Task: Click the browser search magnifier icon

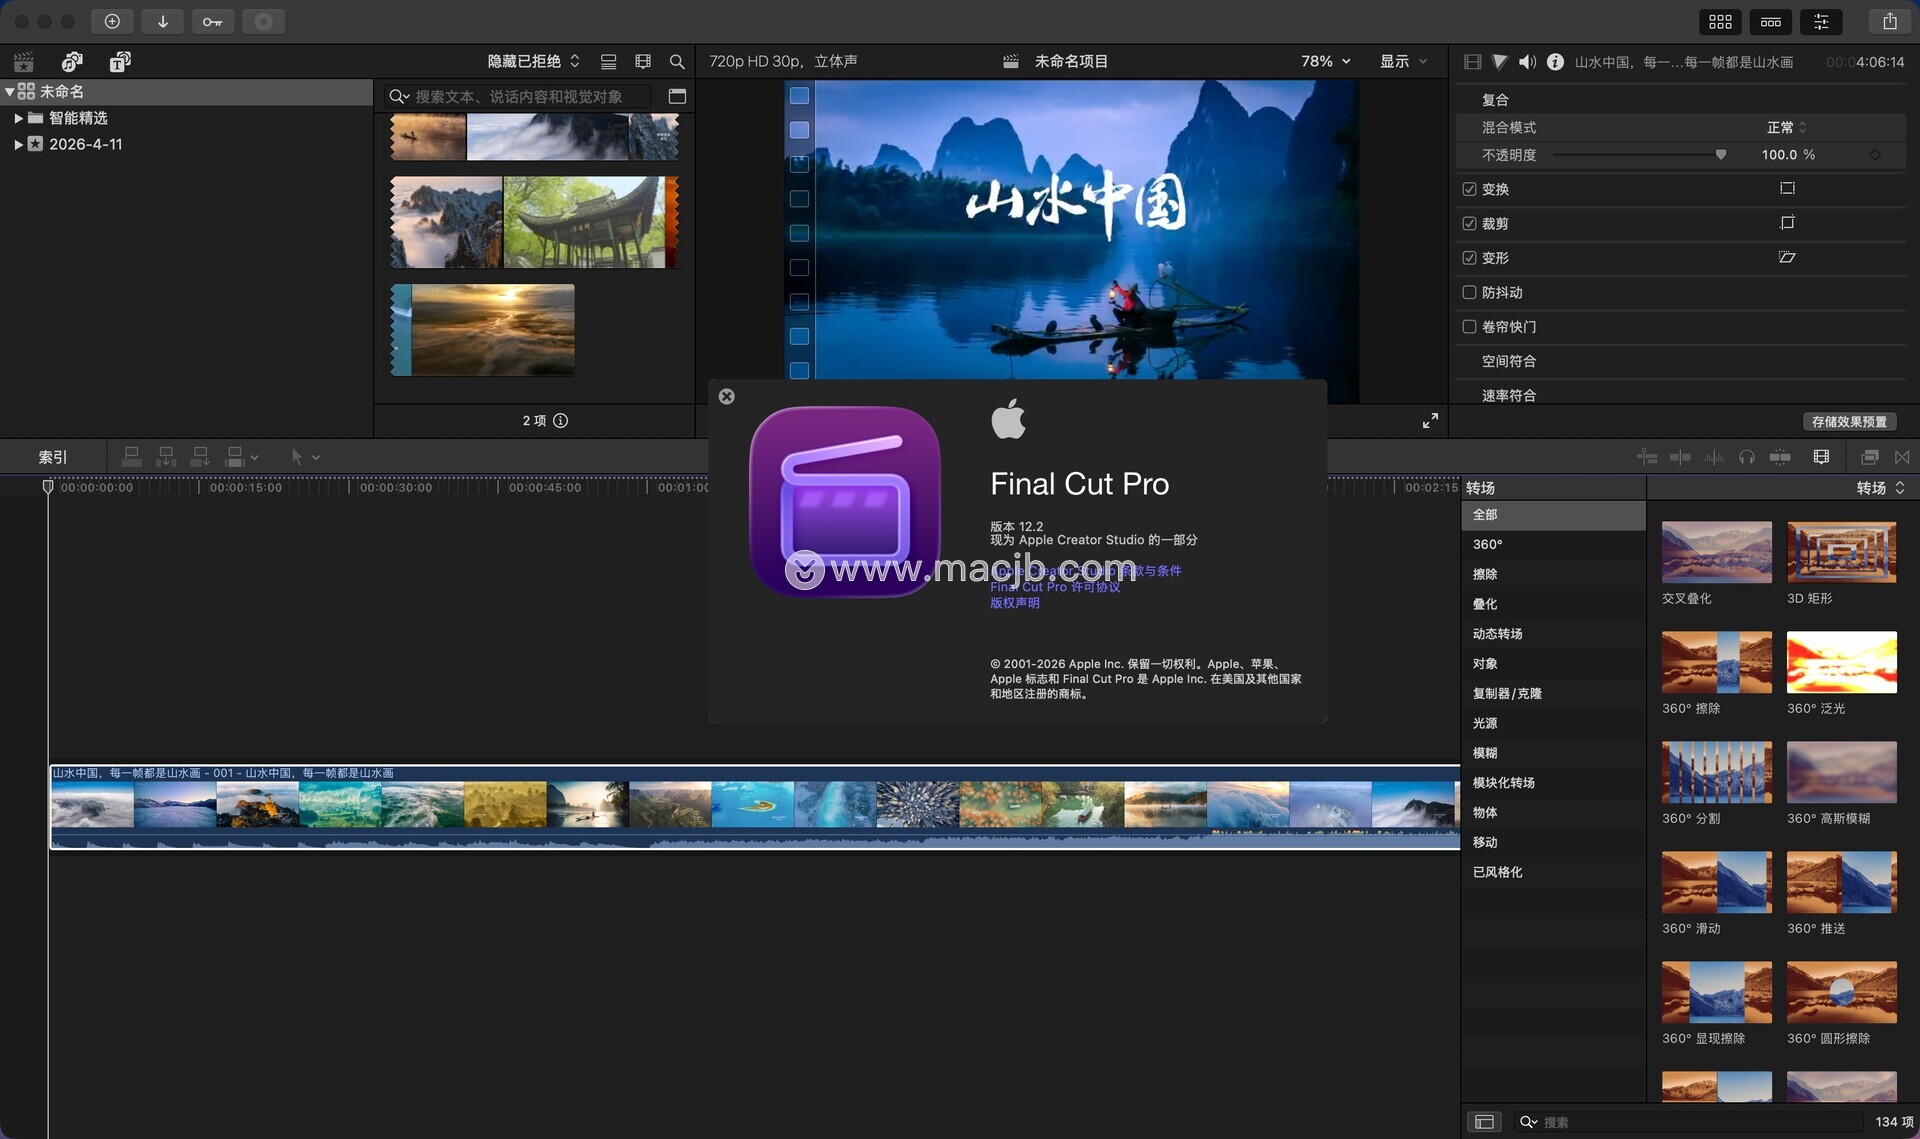Action: pos(677,62)
